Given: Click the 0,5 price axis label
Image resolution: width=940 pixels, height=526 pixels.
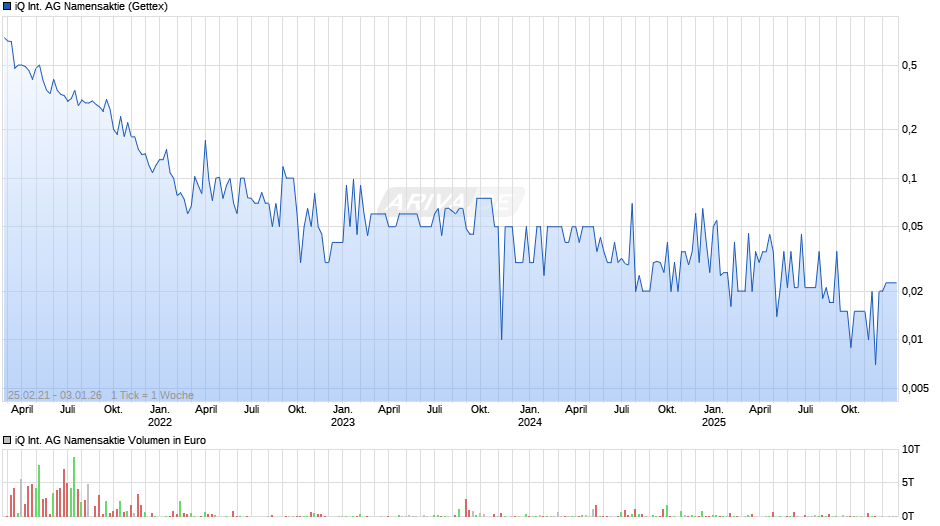Looking at the screenshot, I should tap(909, 65).
